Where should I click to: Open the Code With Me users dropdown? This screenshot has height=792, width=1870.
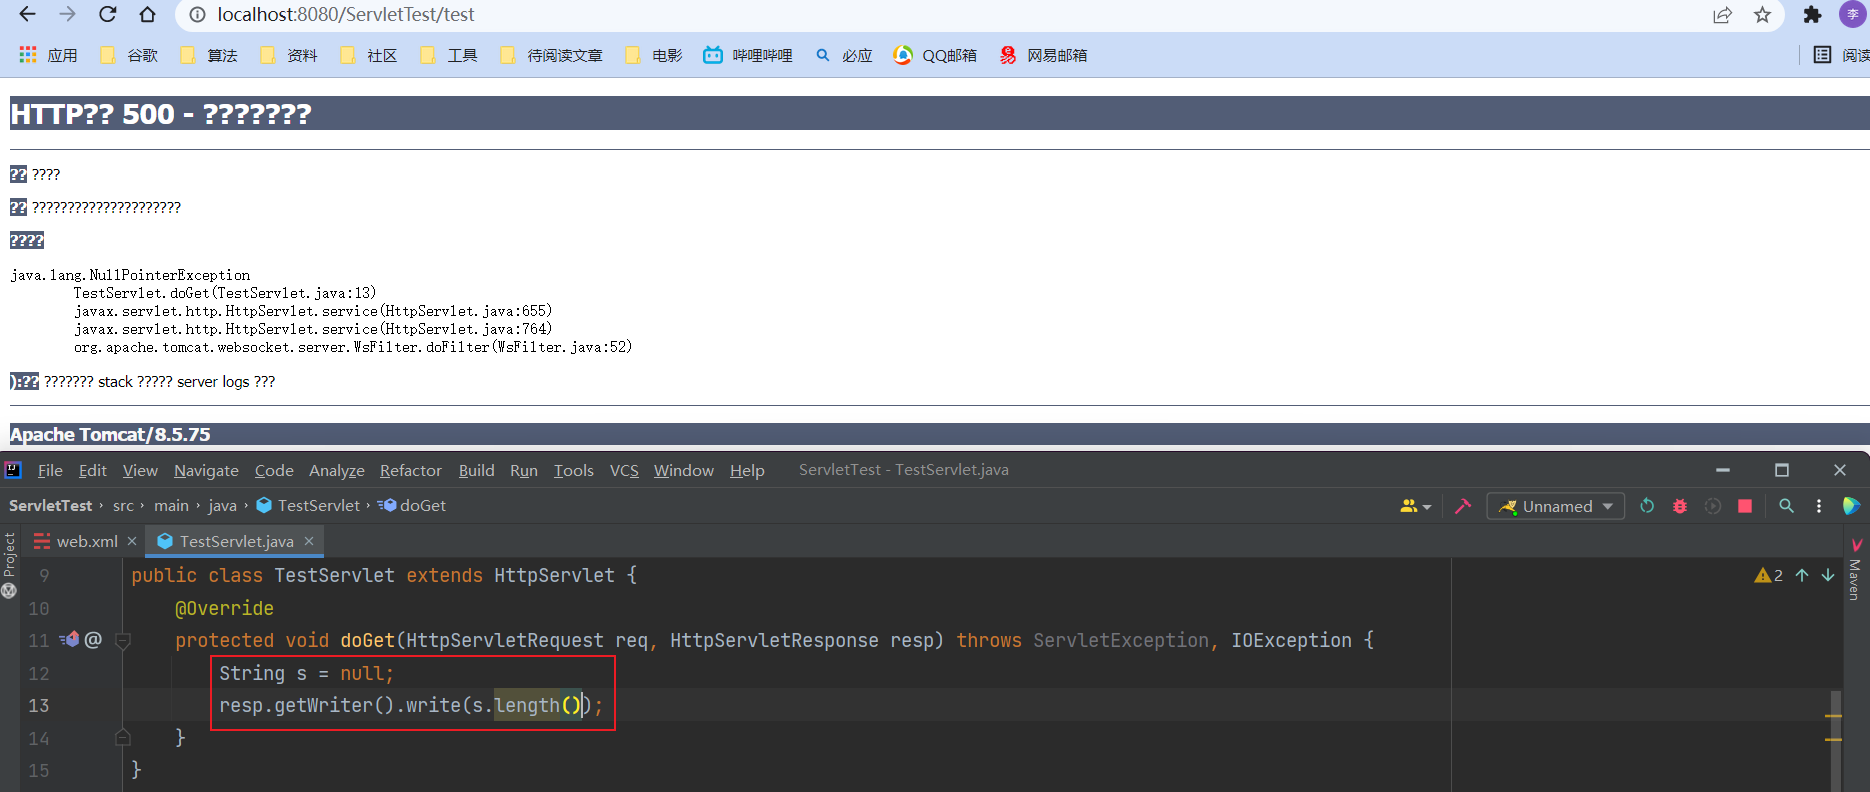click(x=1416, y=506)
